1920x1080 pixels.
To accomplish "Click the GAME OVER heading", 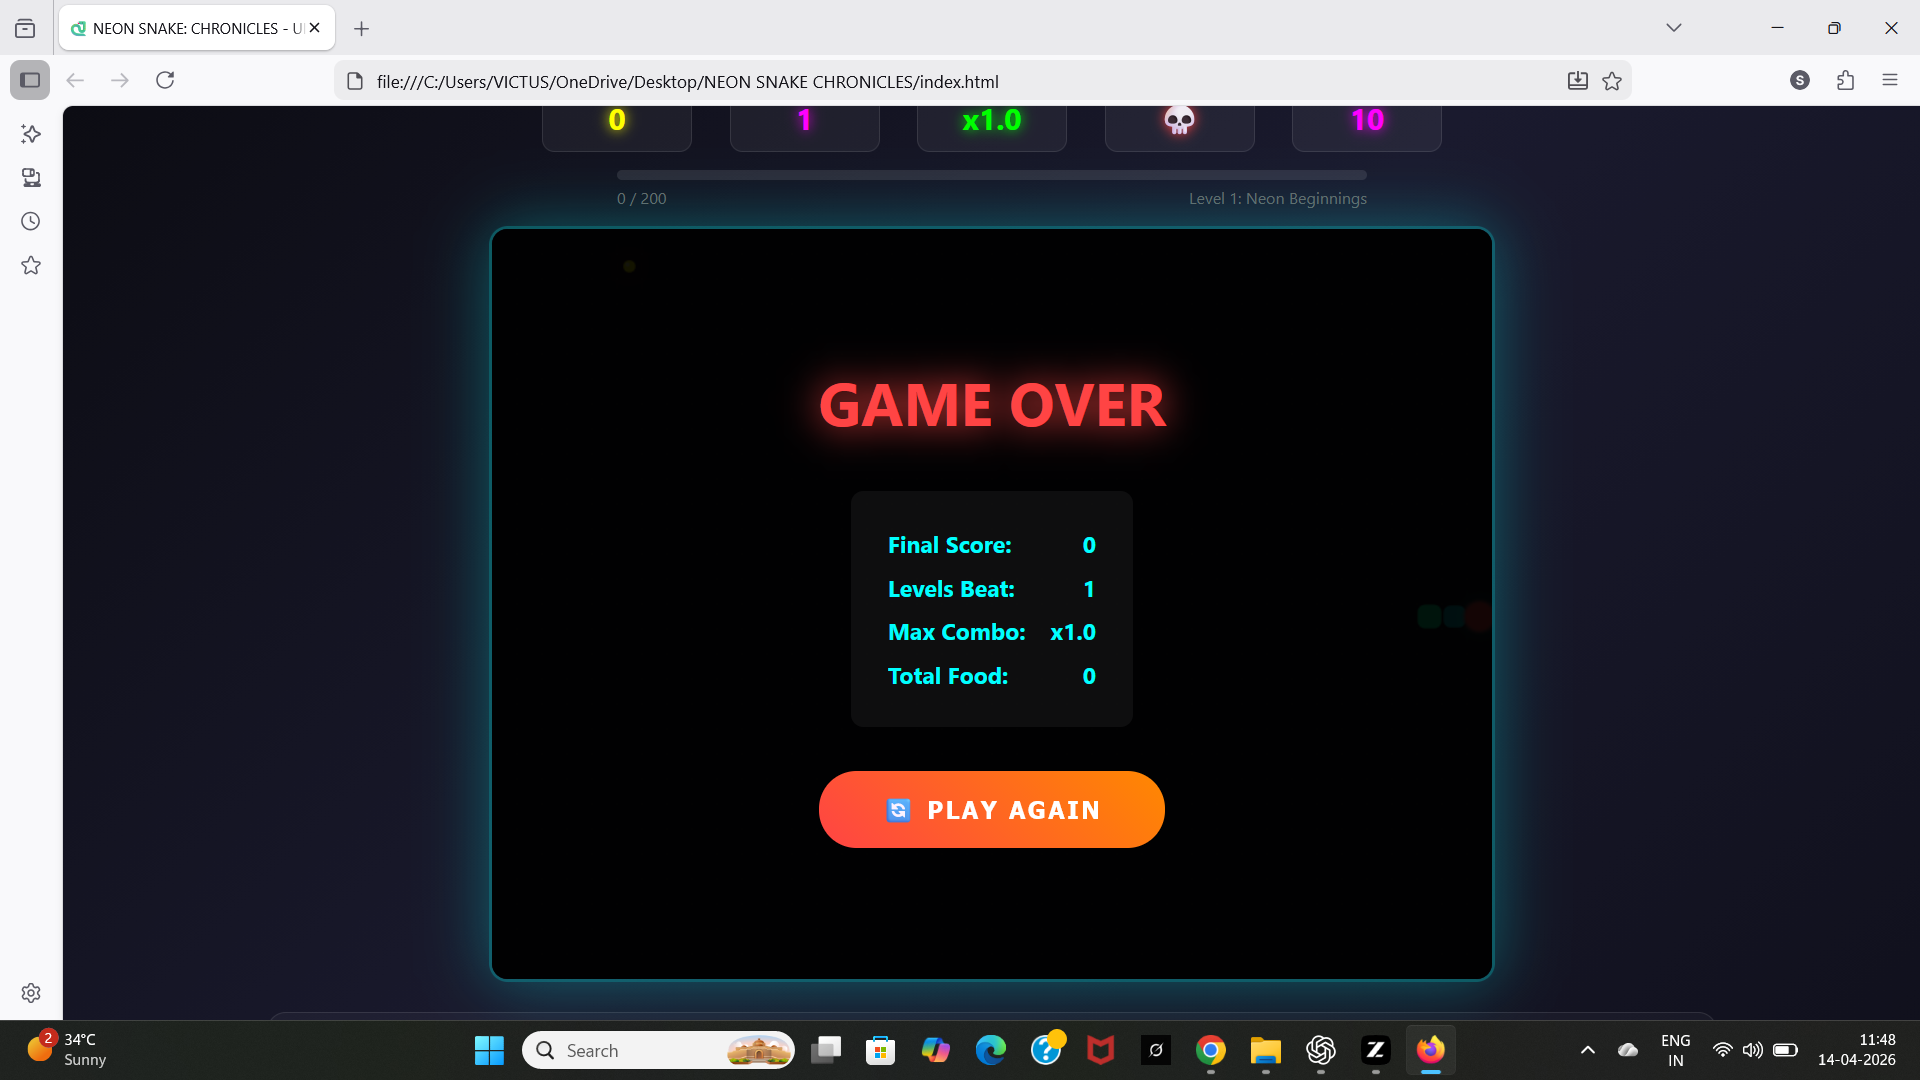I will [992, 405].
